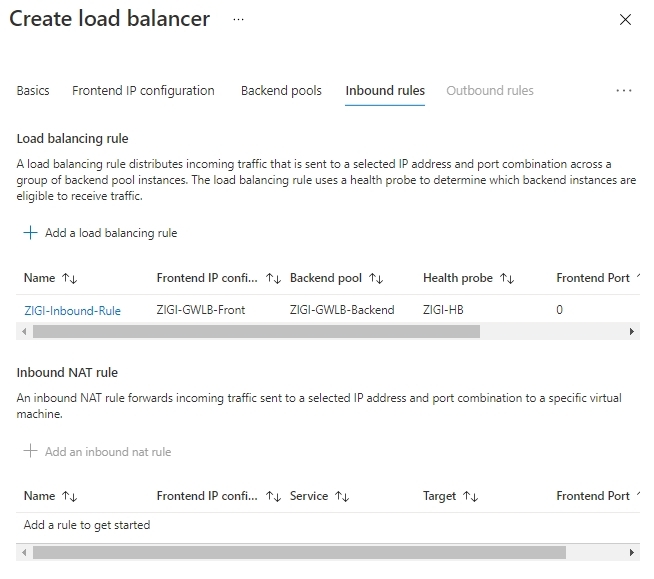The height and width of the screenshot is (579, 654).
Task: Click Frontend Port header in load balancing table
Action: click(593, 278)
